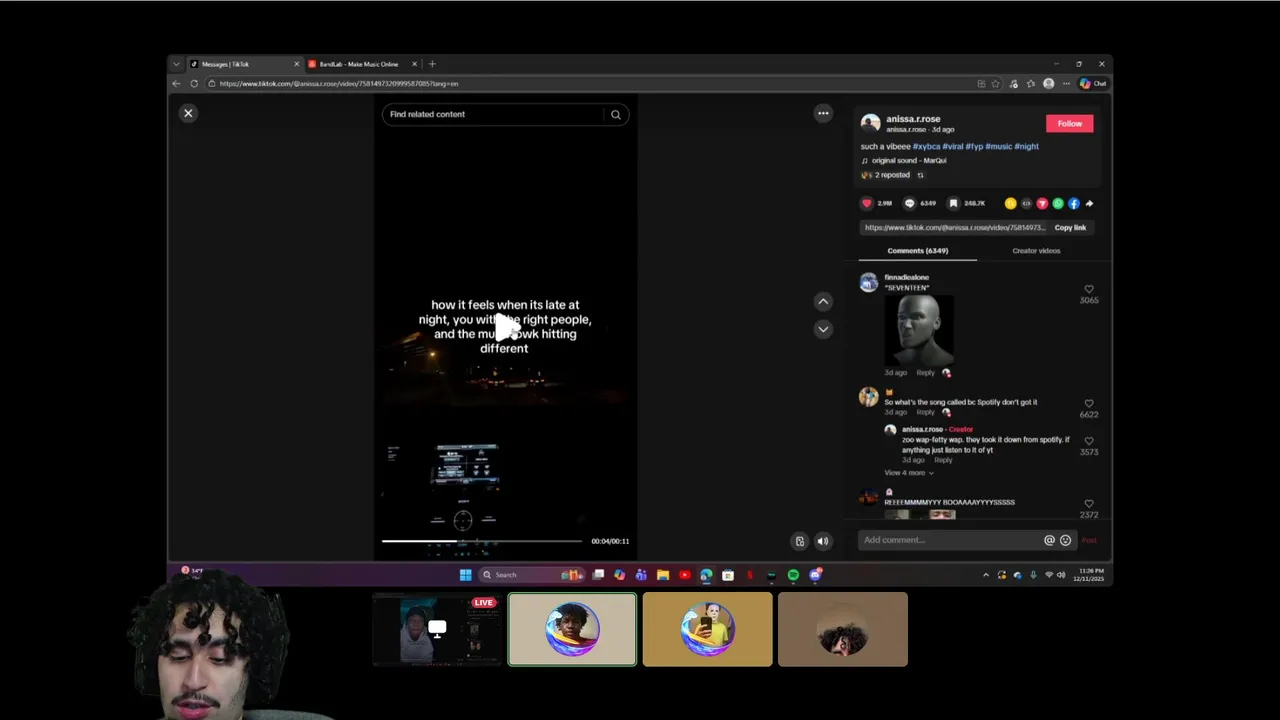1280x720 pixels.
Task: Share the video to WhatsApp
Action: pyautogui.click(x=1058, y=203)
